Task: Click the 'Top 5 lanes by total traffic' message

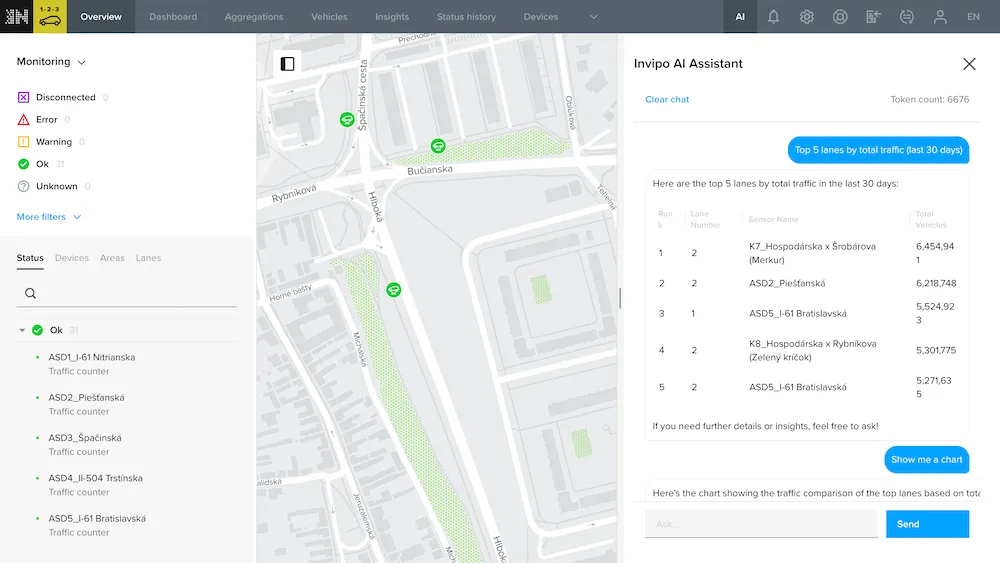Action: pos(878,150)
